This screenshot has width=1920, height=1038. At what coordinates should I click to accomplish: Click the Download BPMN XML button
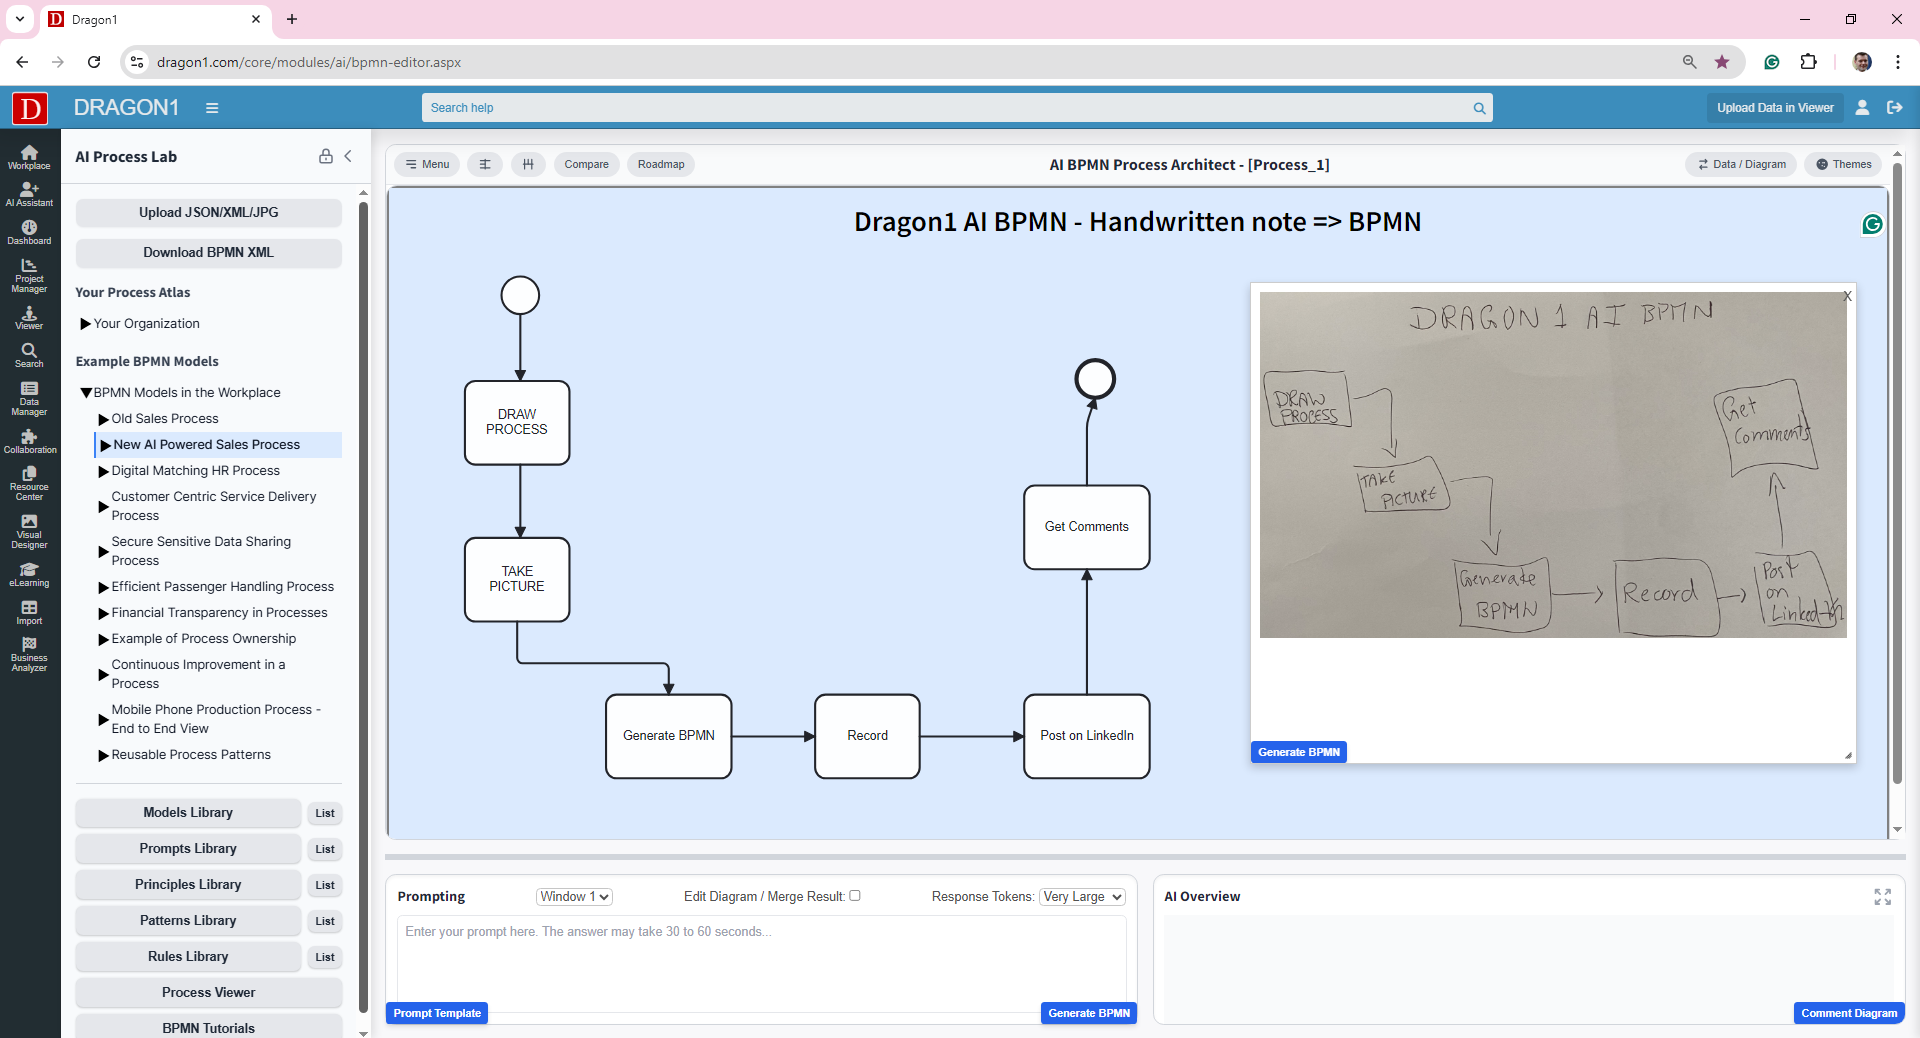click(208, 253)
